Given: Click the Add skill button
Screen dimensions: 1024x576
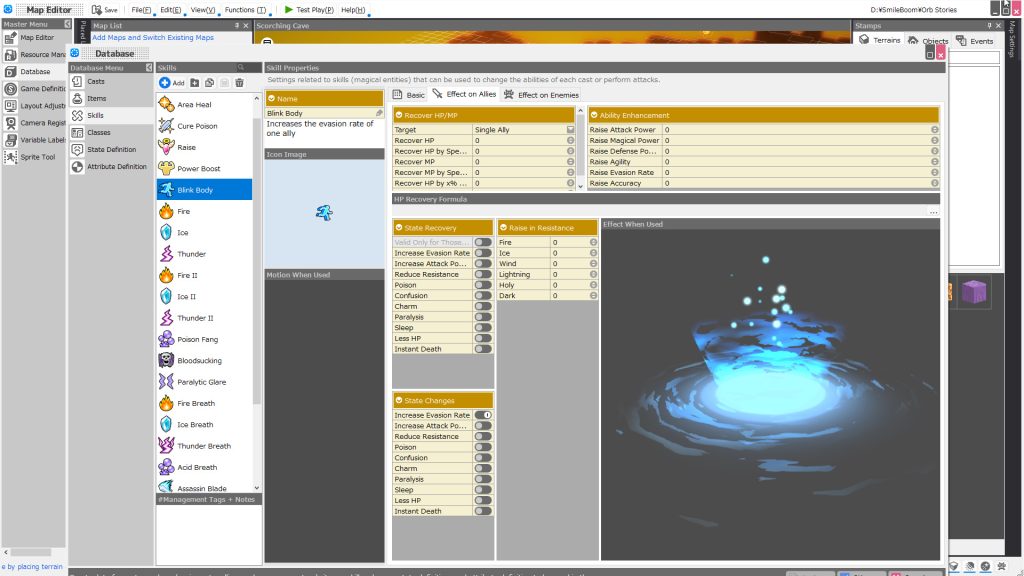Looking at the screenshot, I should 172,83.
